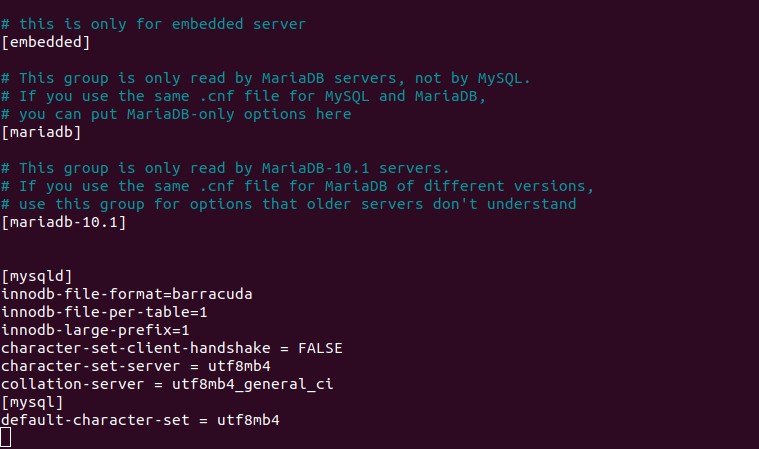Click the [embedded] section header
This screenshot has height=449, width=759.
(46, 42)
